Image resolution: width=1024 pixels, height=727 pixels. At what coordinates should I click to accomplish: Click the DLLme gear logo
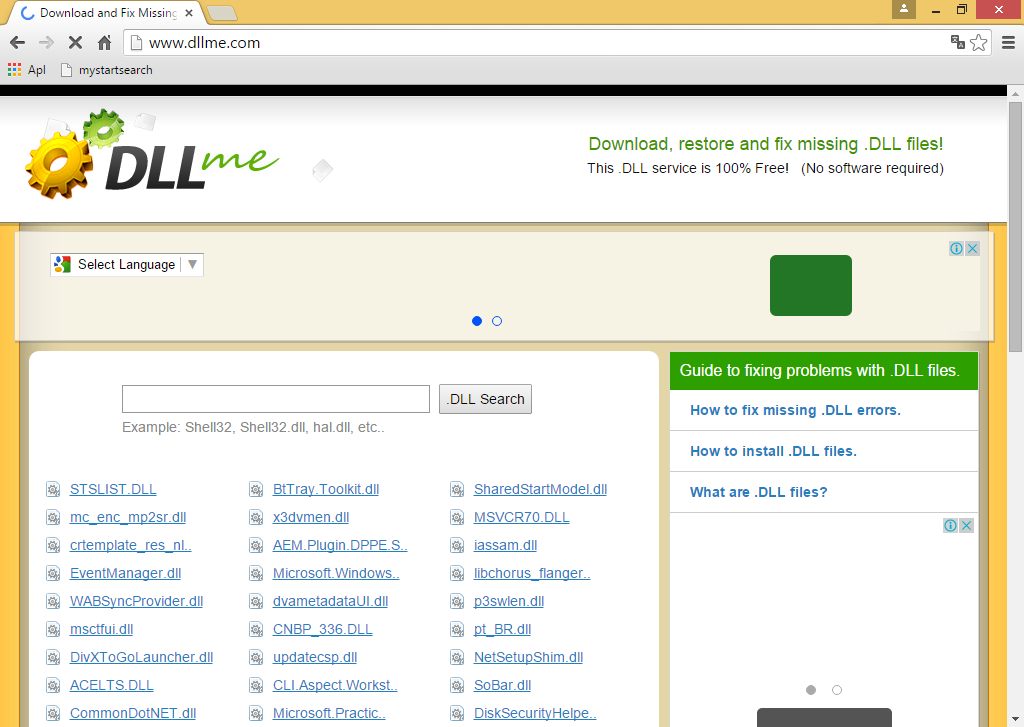click(153, 155)
